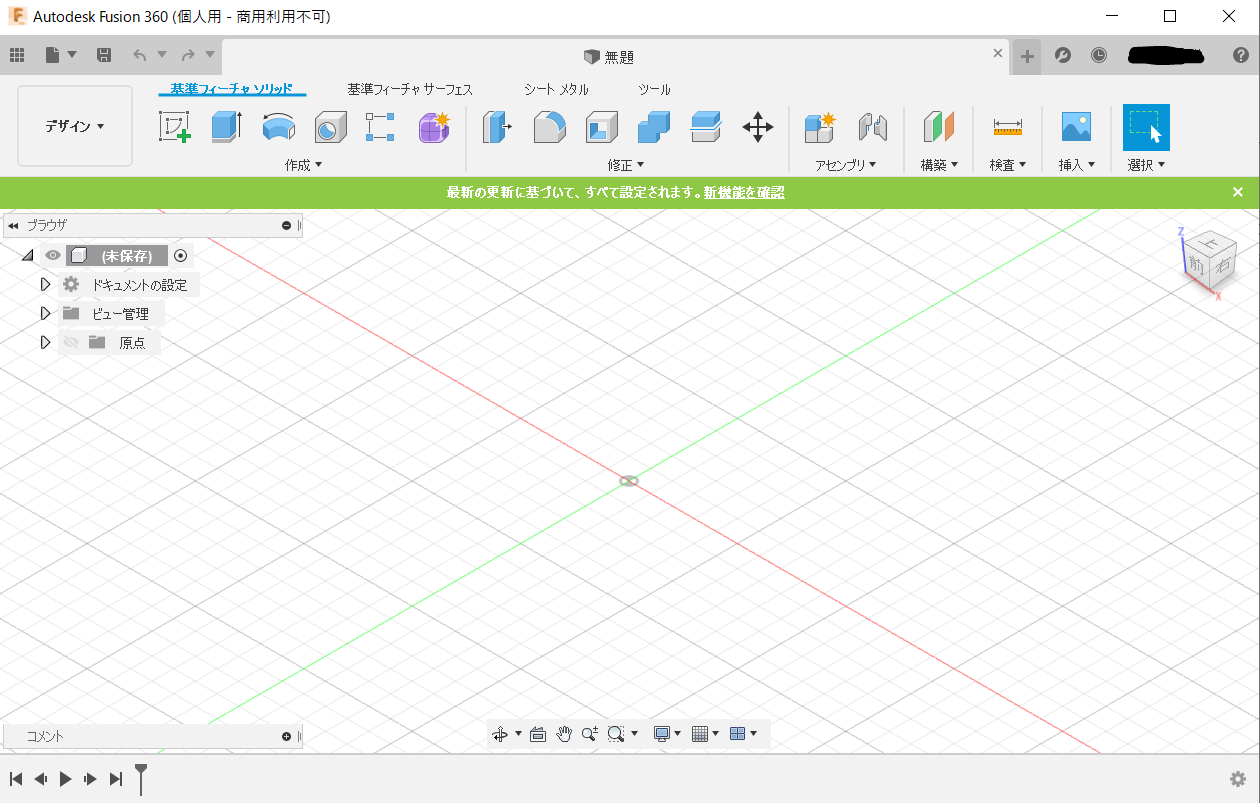The image size is (1260, 803).
Task: Collapse the (未保存) root node triangle
Action: coord(27,256)
